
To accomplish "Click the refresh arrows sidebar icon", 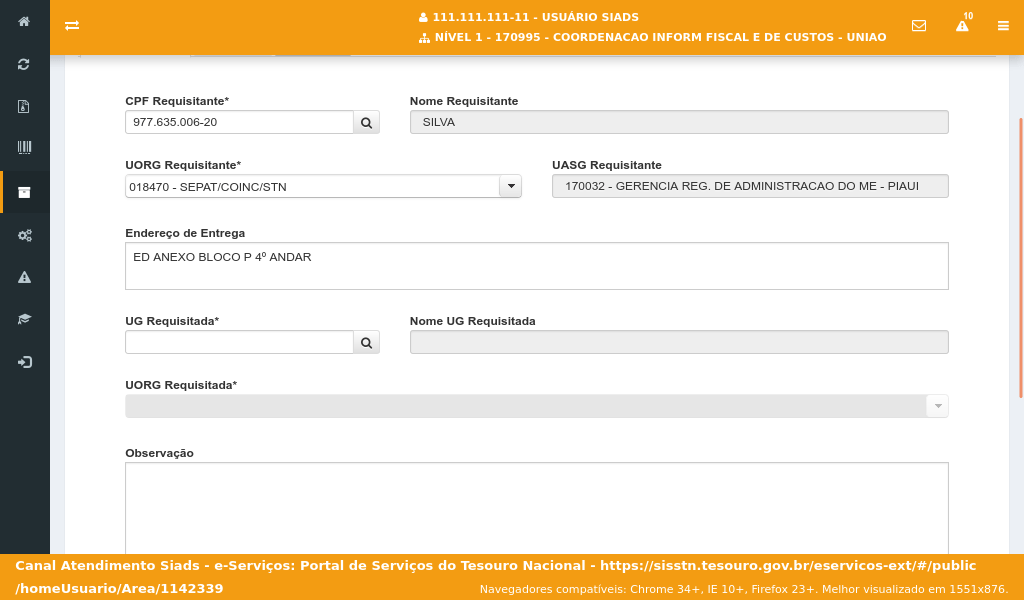I will (24, 64).
